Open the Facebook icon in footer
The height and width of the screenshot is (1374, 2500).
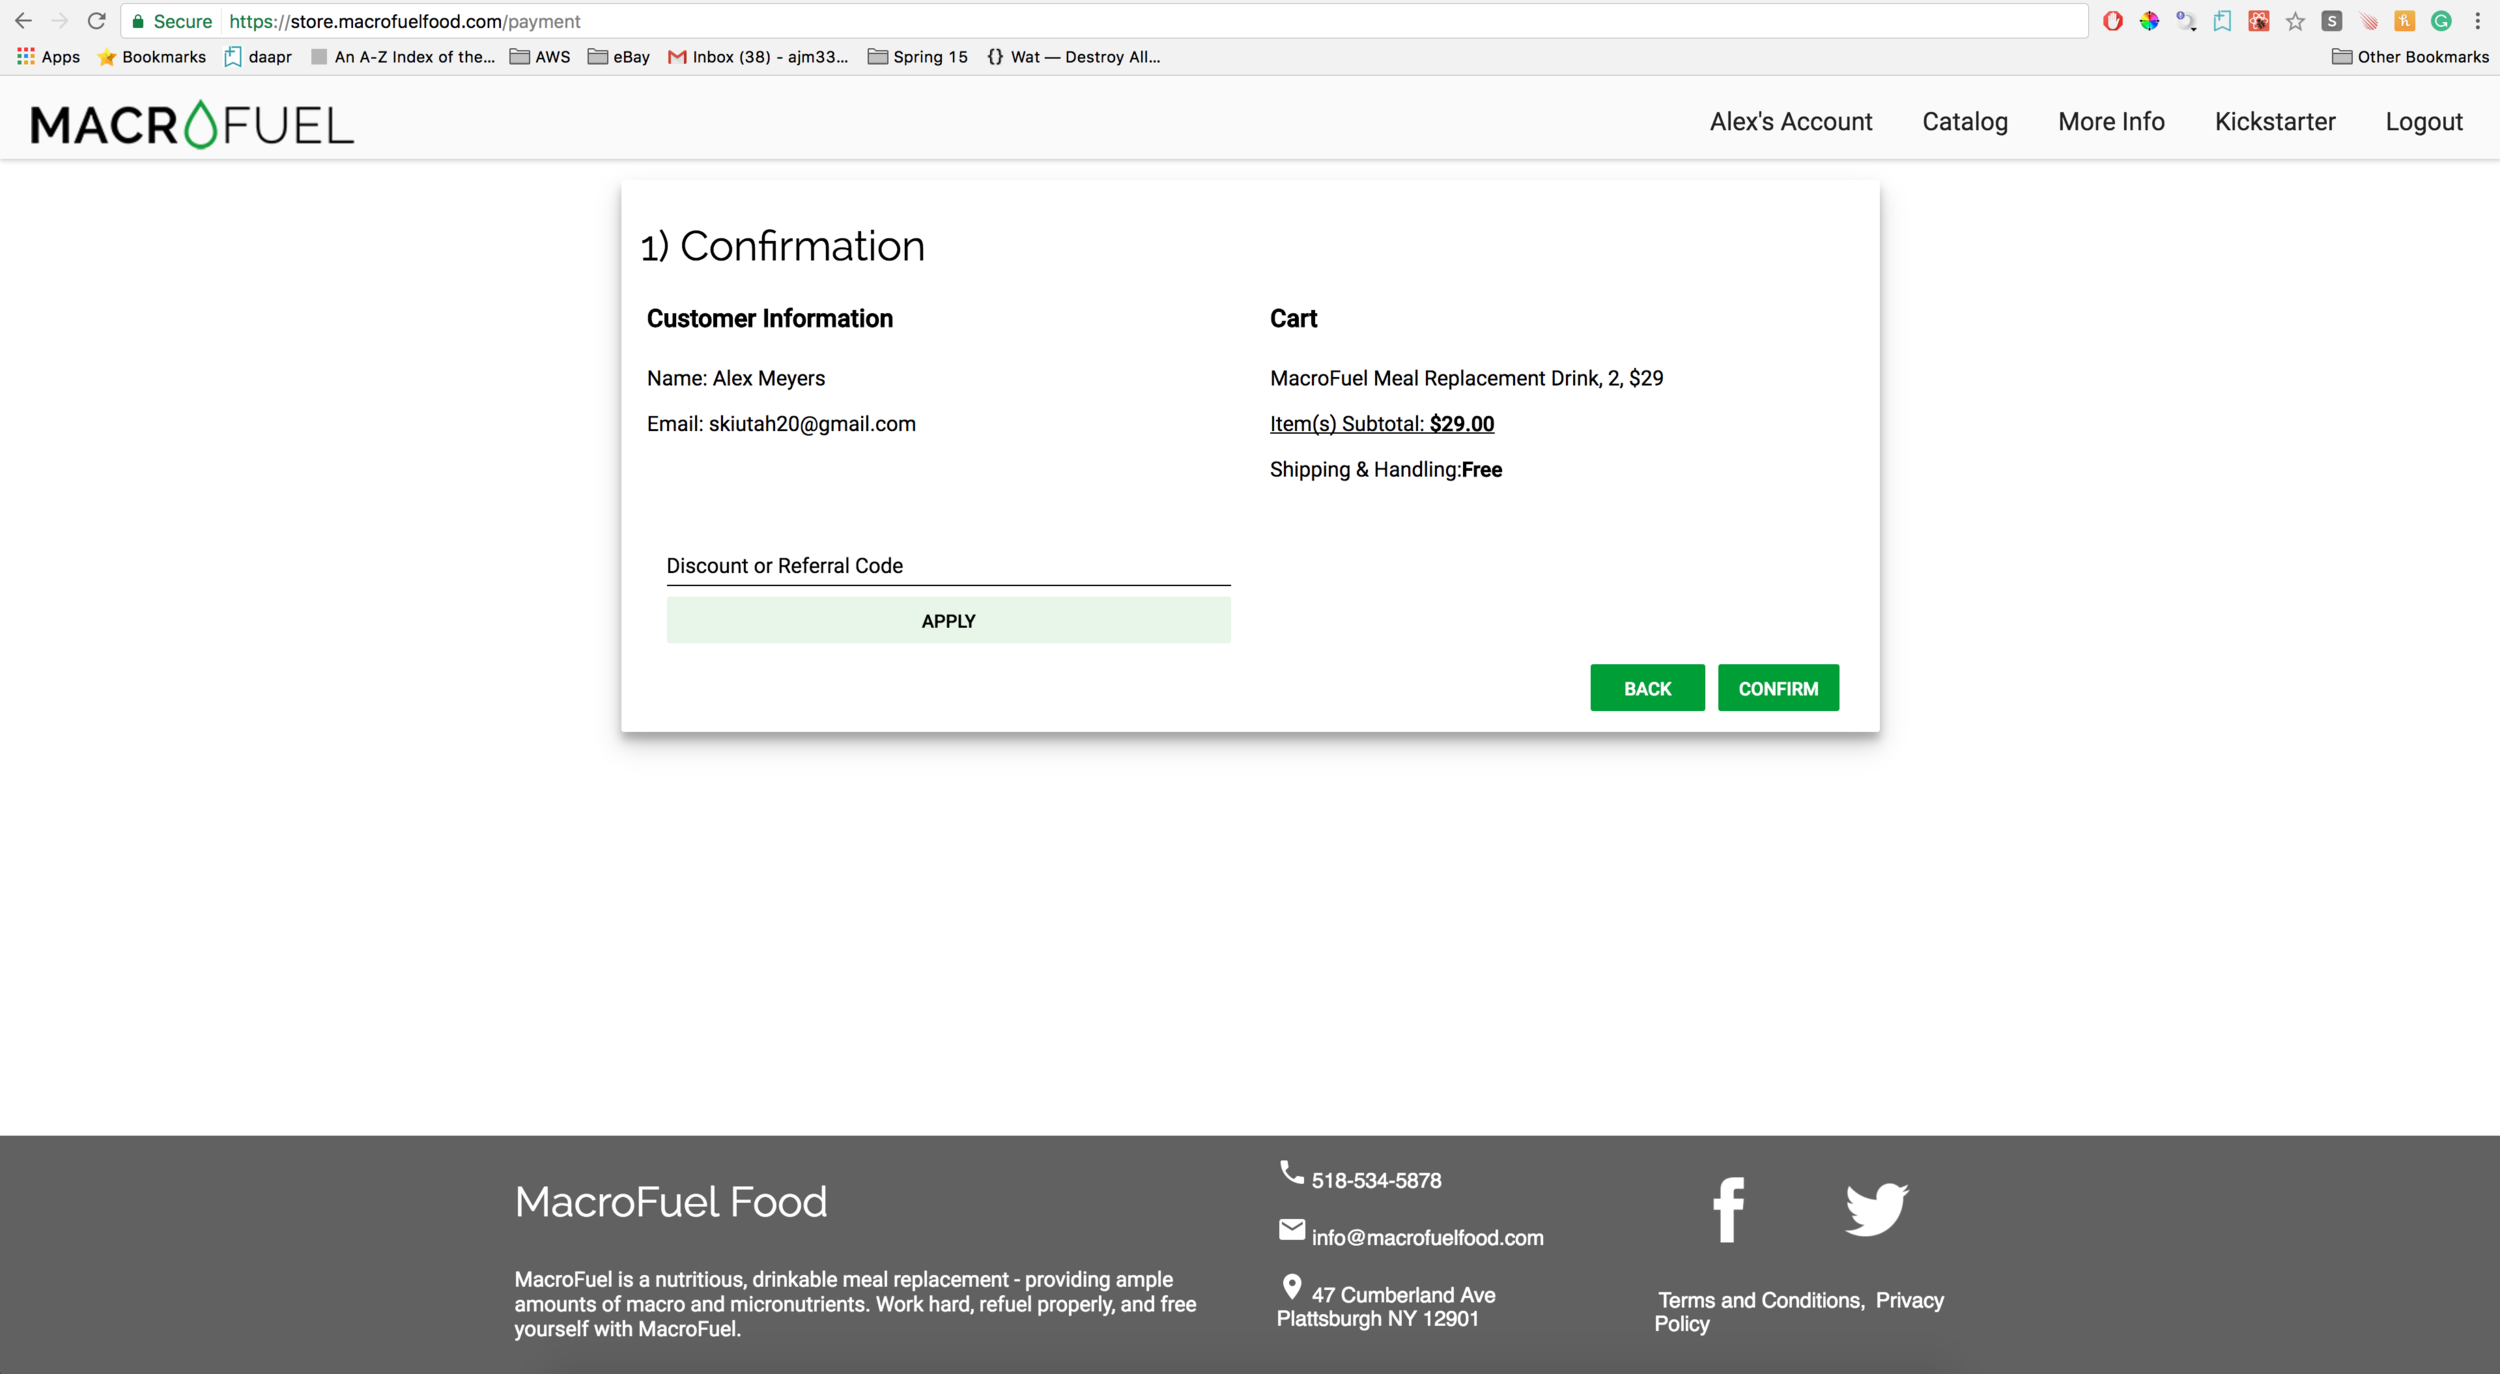tap(1728, 1209)
